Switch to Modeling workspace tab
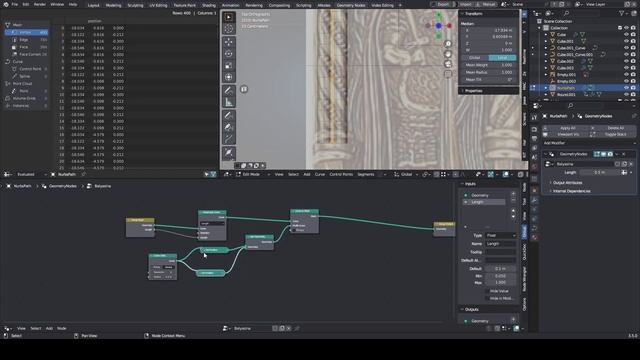640x360 pixels. tap(113, 5)
